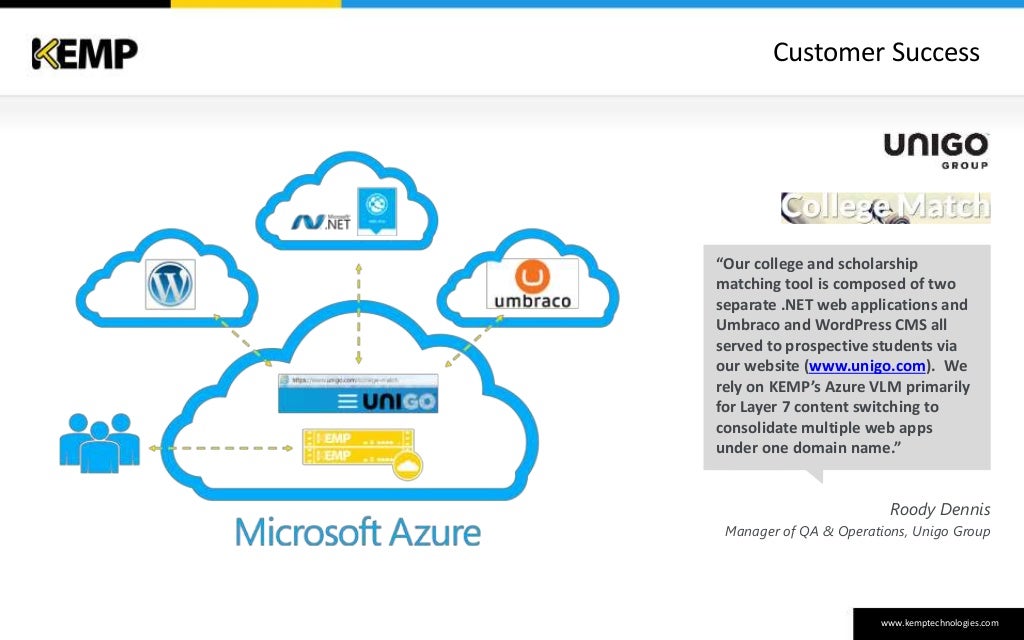Click the blue users group icon

99,443
